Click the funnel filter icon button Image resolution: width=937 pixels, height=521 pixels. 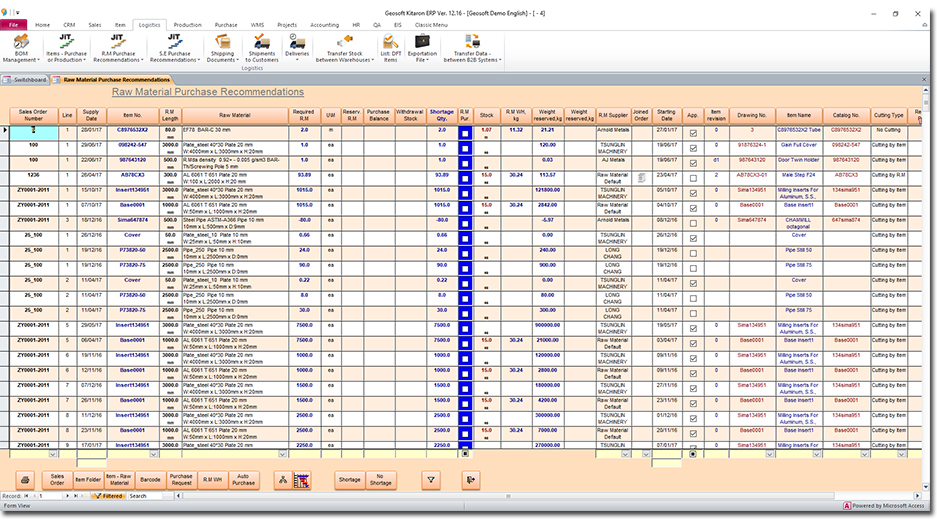(x=431, y=480)
